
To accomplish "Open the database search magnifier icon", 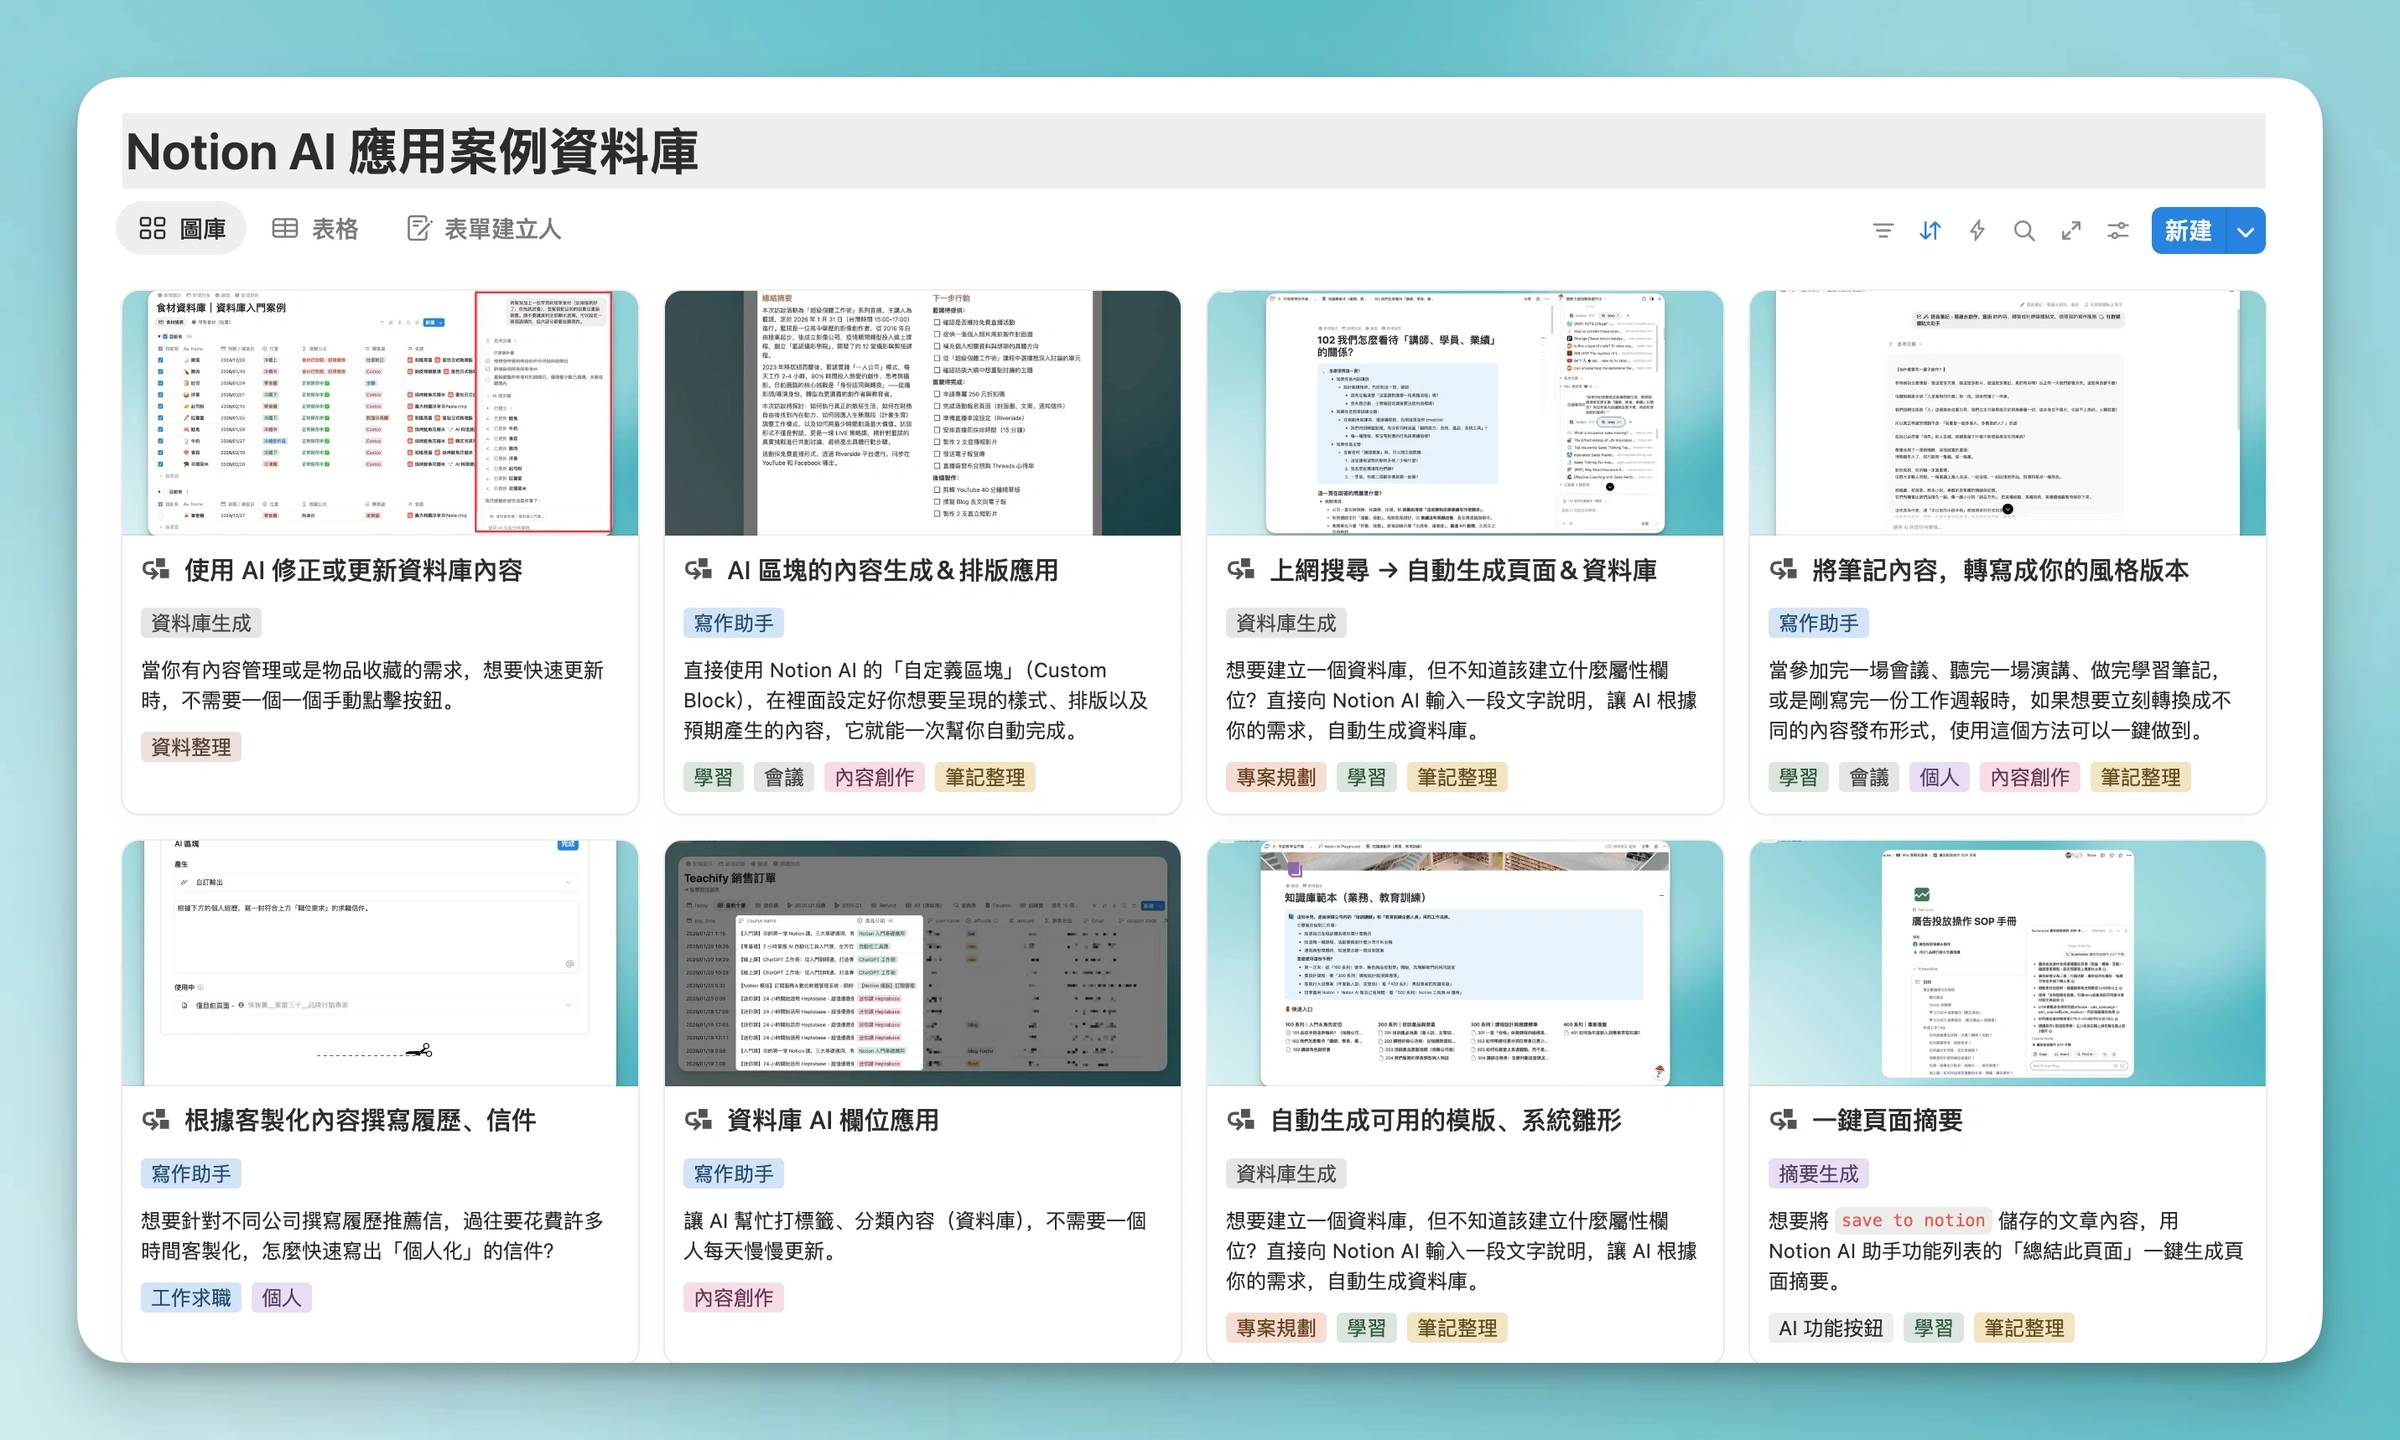I will click(x=2024, y=231).
